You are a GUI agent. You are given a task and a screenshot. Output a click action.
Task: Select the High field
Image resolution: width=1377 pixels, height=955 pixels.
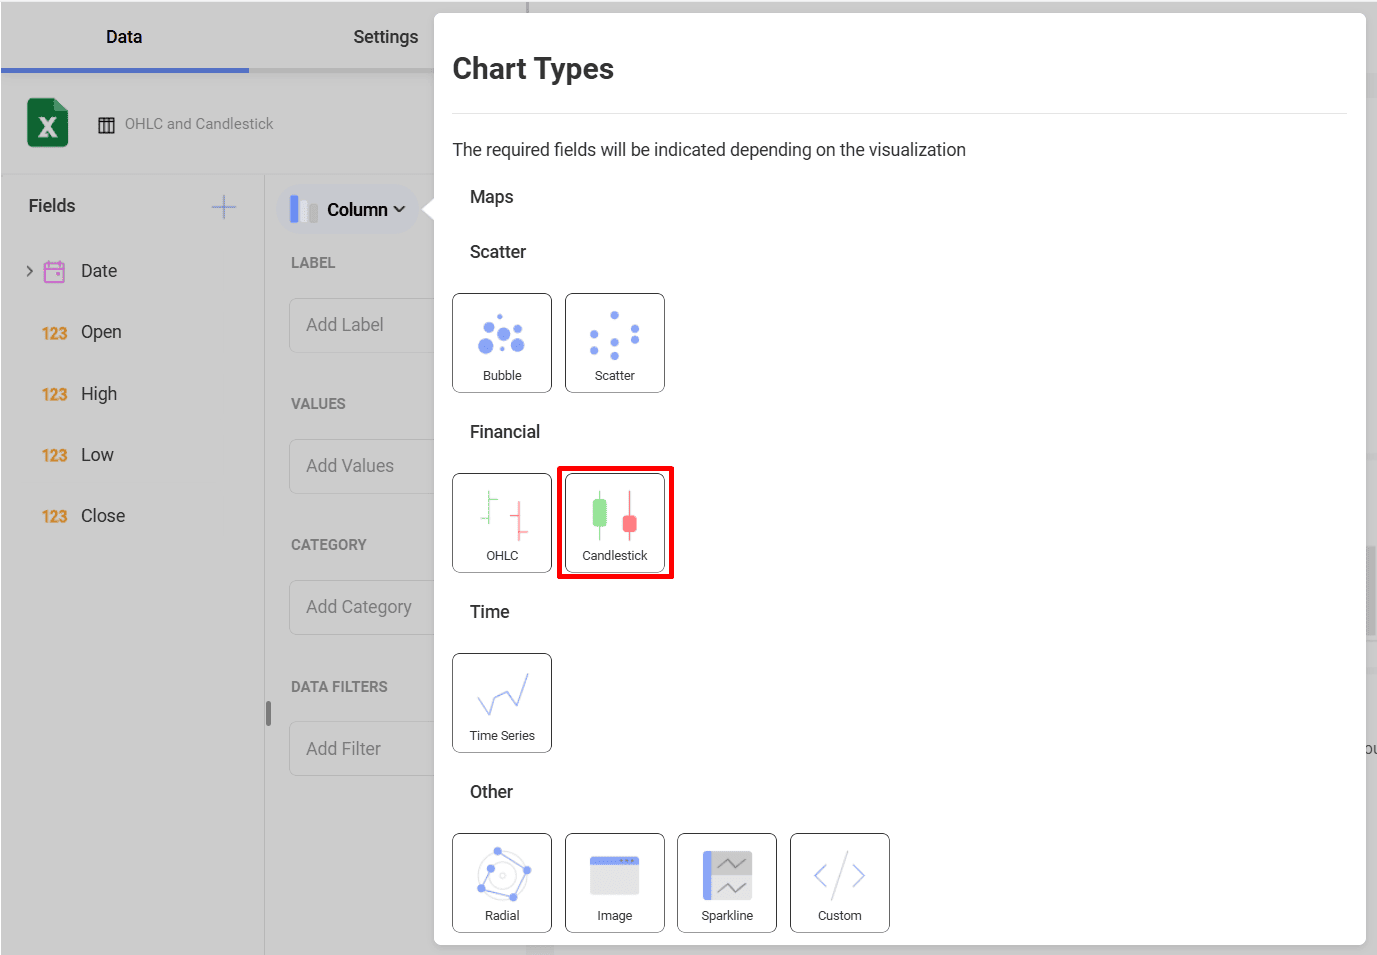pos(99,394)
